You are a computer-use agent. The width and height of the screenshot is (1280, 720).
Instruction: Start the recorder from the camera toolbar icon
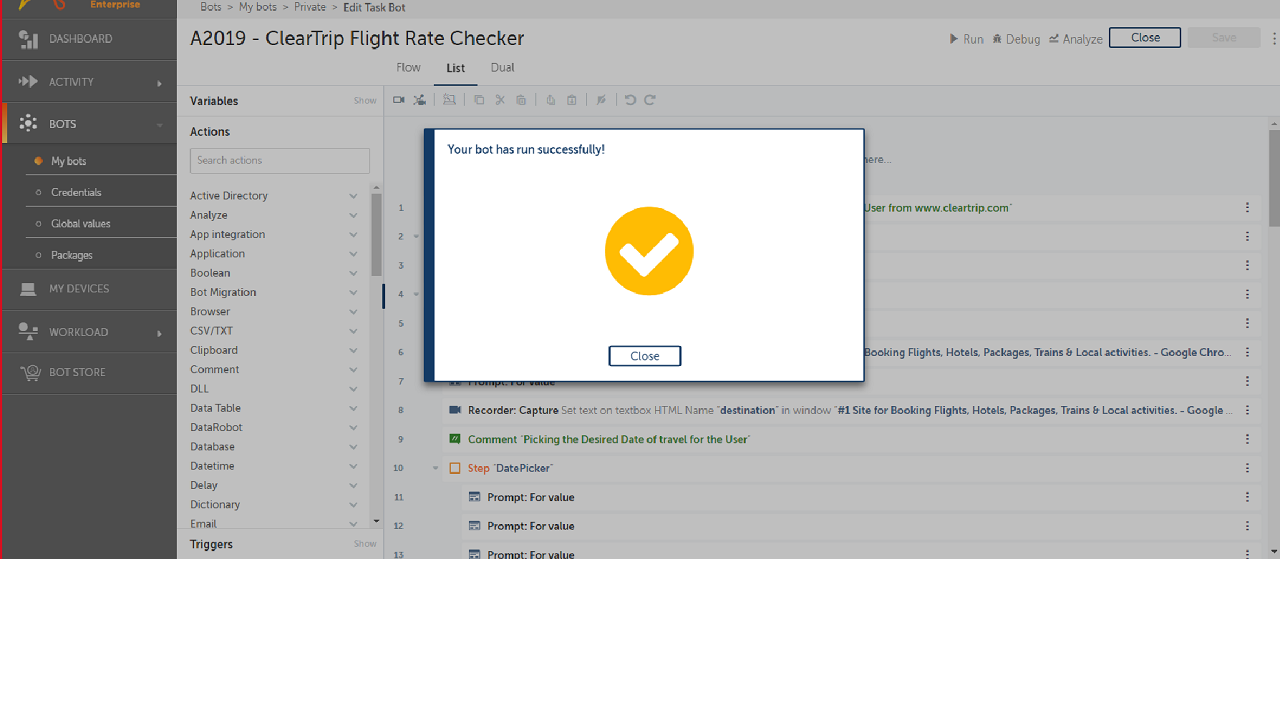[399, 100]
